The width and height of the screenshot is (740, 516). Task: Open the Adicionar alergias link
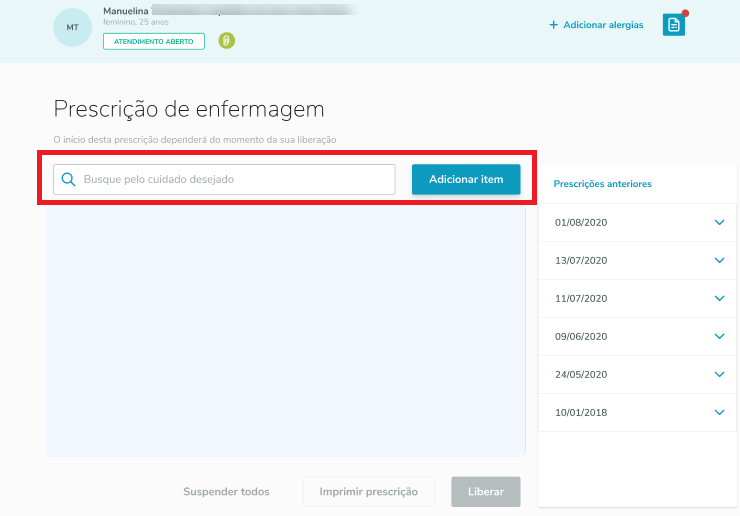[603, 25]
